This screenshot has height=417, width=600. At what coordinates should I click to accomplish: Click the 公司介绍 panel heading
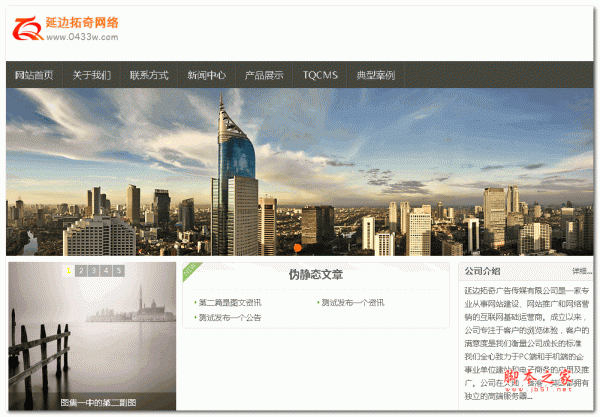point(482,271)
